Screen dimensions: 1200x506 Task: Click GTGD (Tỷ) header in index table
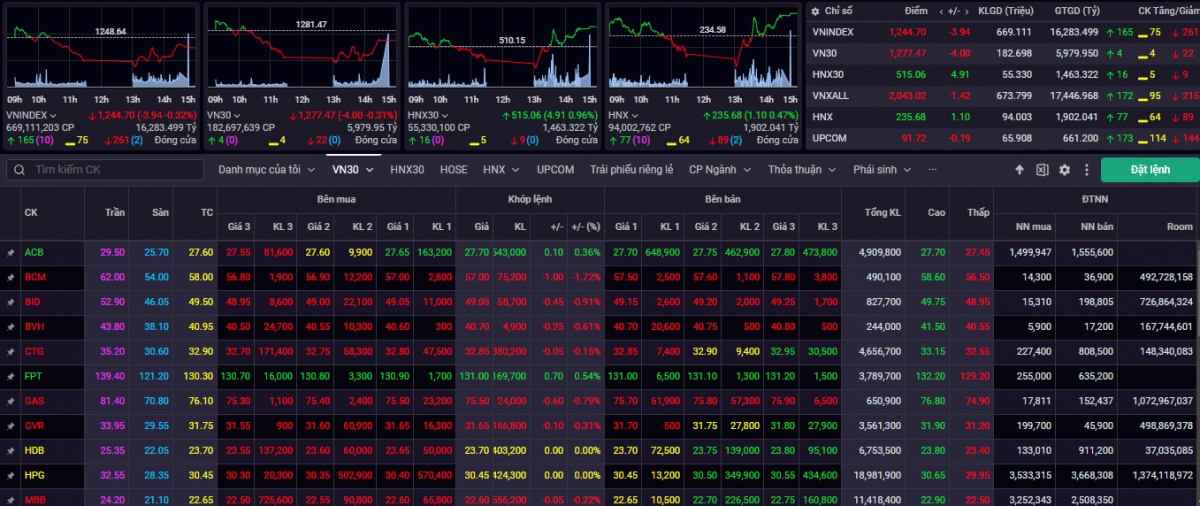[1077, 11]
